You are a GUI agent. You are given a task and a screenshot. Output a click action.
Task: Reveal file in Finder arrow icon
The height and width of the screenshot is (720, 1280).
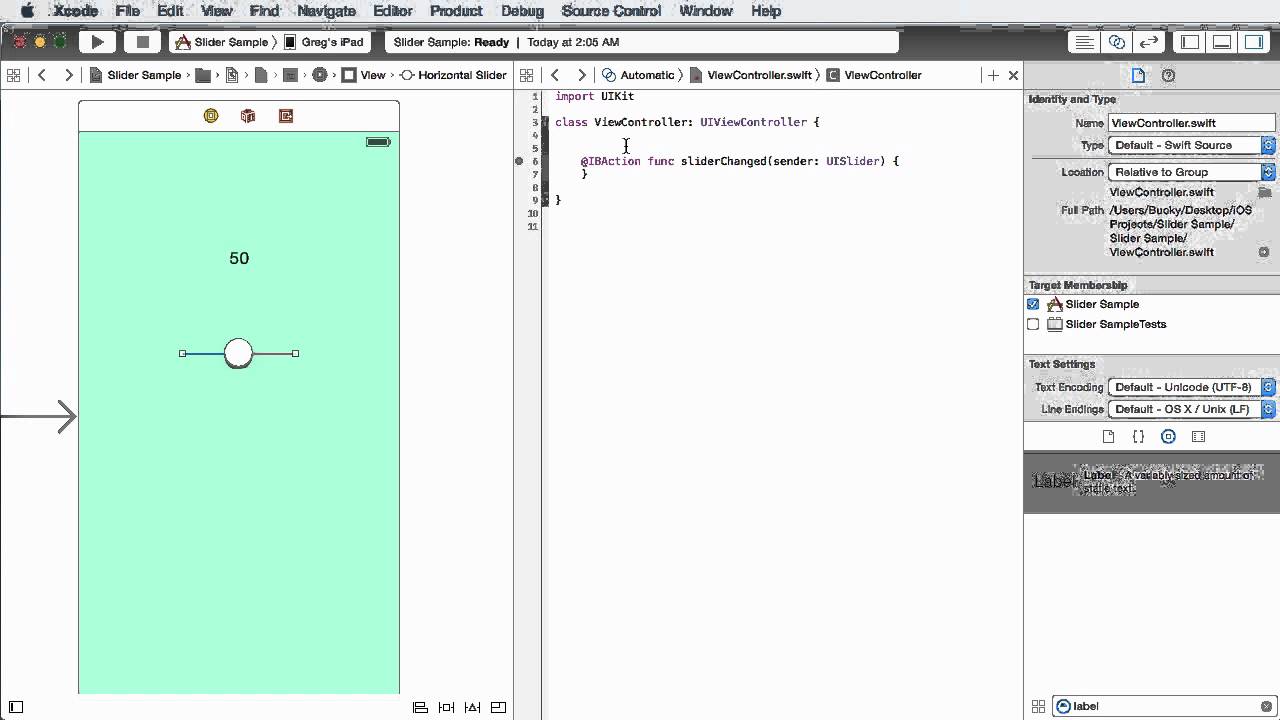pos(1264,252)
